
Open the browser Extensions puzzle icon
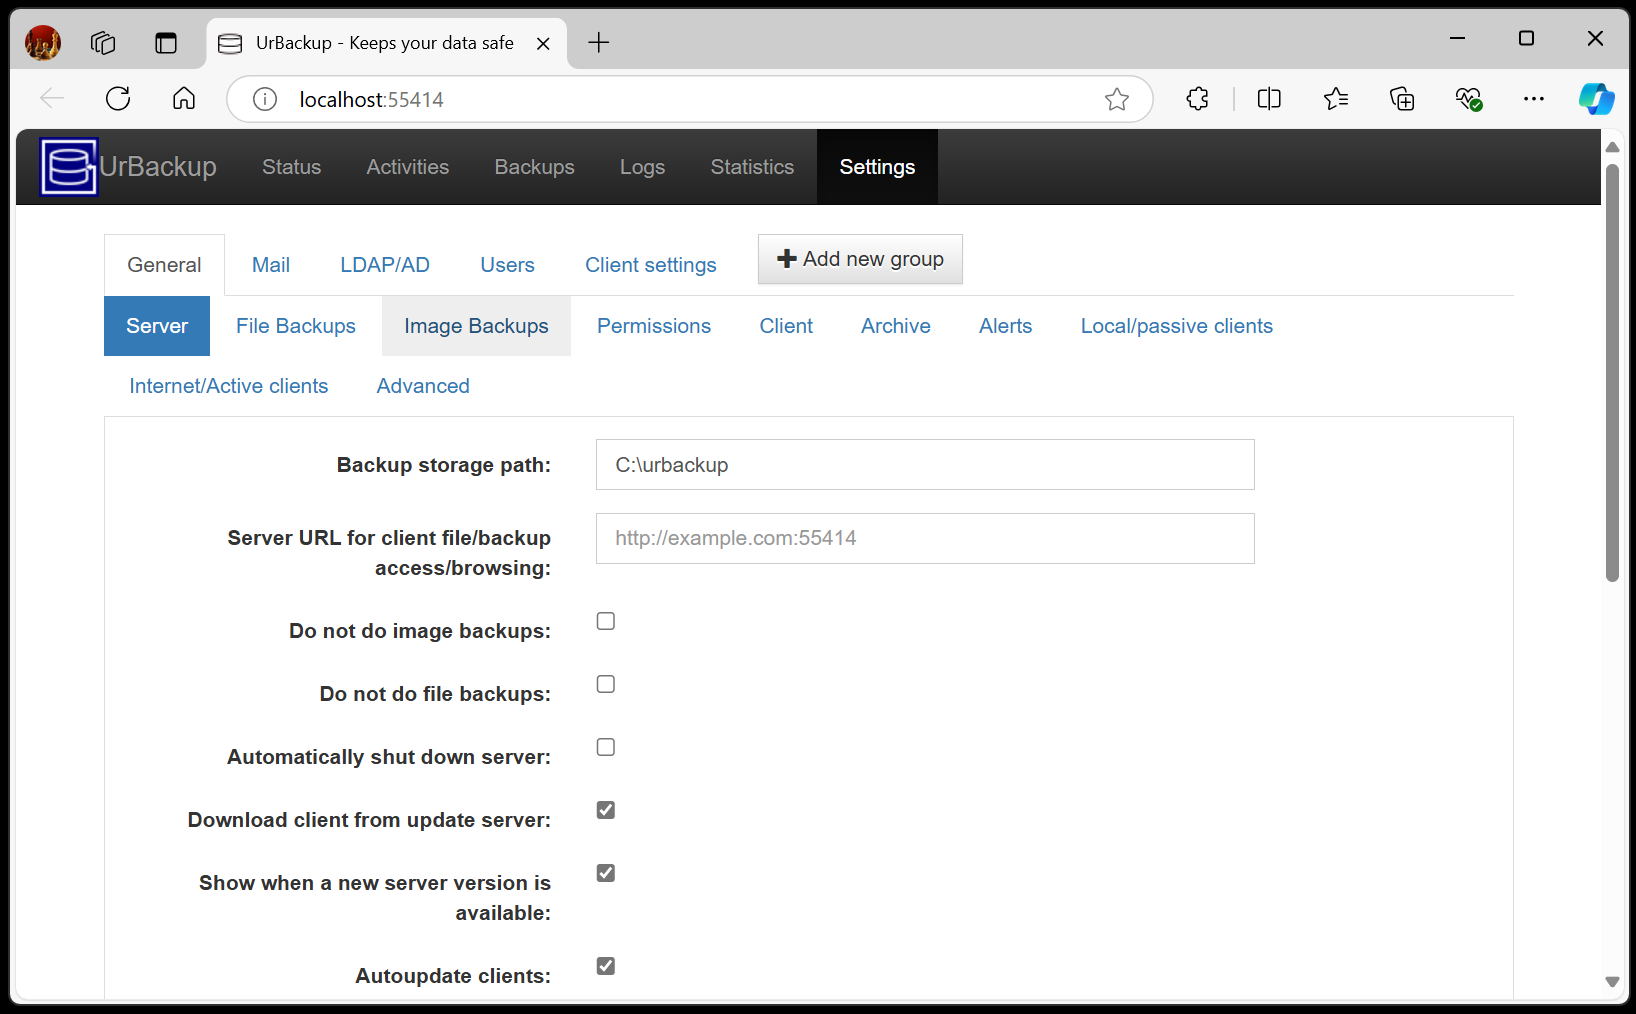[1197, 99]
